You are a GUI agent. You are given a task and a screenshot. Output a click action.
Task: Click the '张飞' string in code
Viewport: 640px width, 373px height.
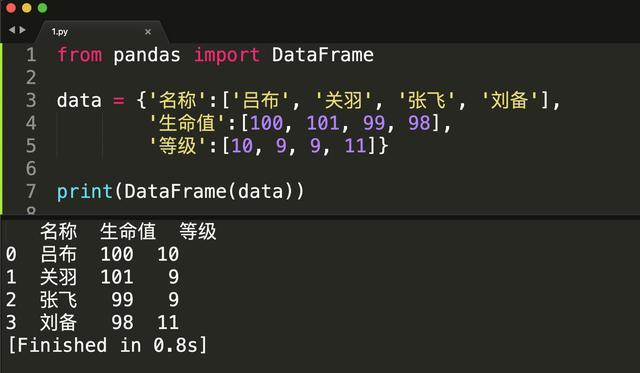(427, 100)
